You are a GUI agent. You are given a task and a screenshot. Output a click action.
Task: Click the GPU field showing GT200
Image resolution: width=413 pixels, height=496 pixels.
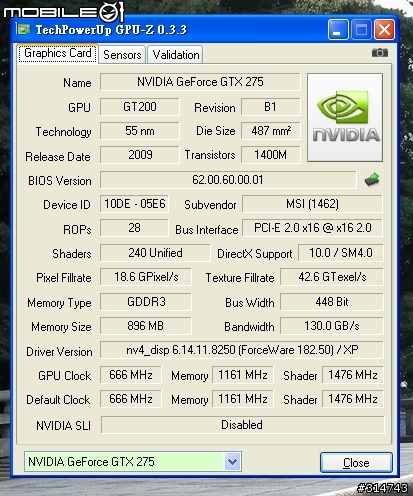coord(140,107)
